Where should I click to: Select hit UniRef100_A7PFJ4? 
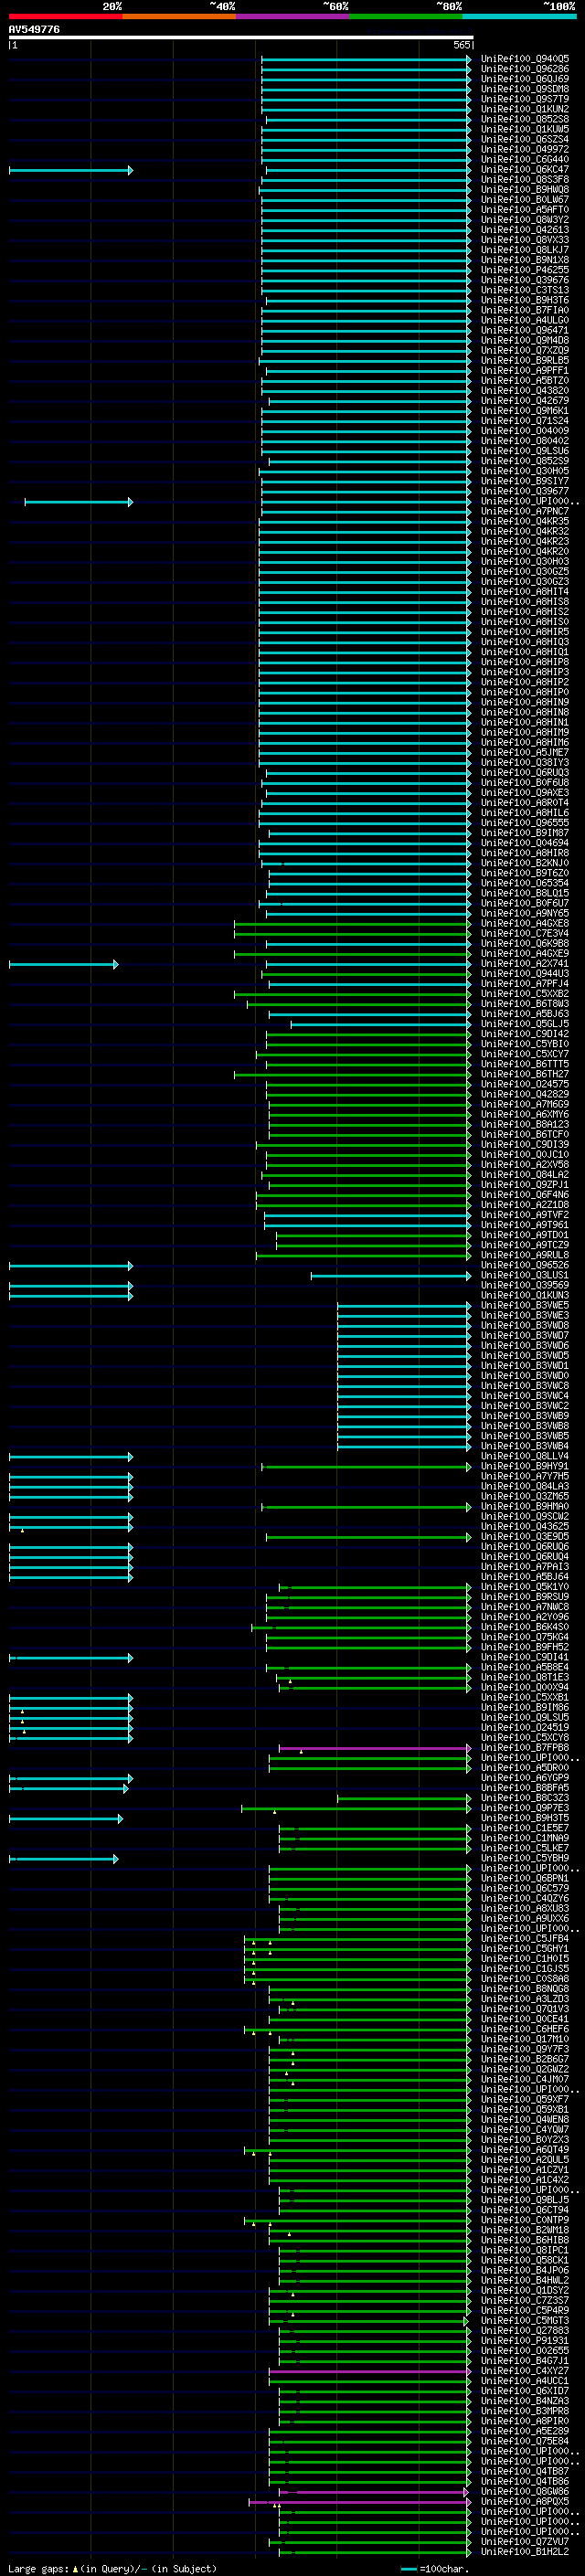(x=525, y=984)
